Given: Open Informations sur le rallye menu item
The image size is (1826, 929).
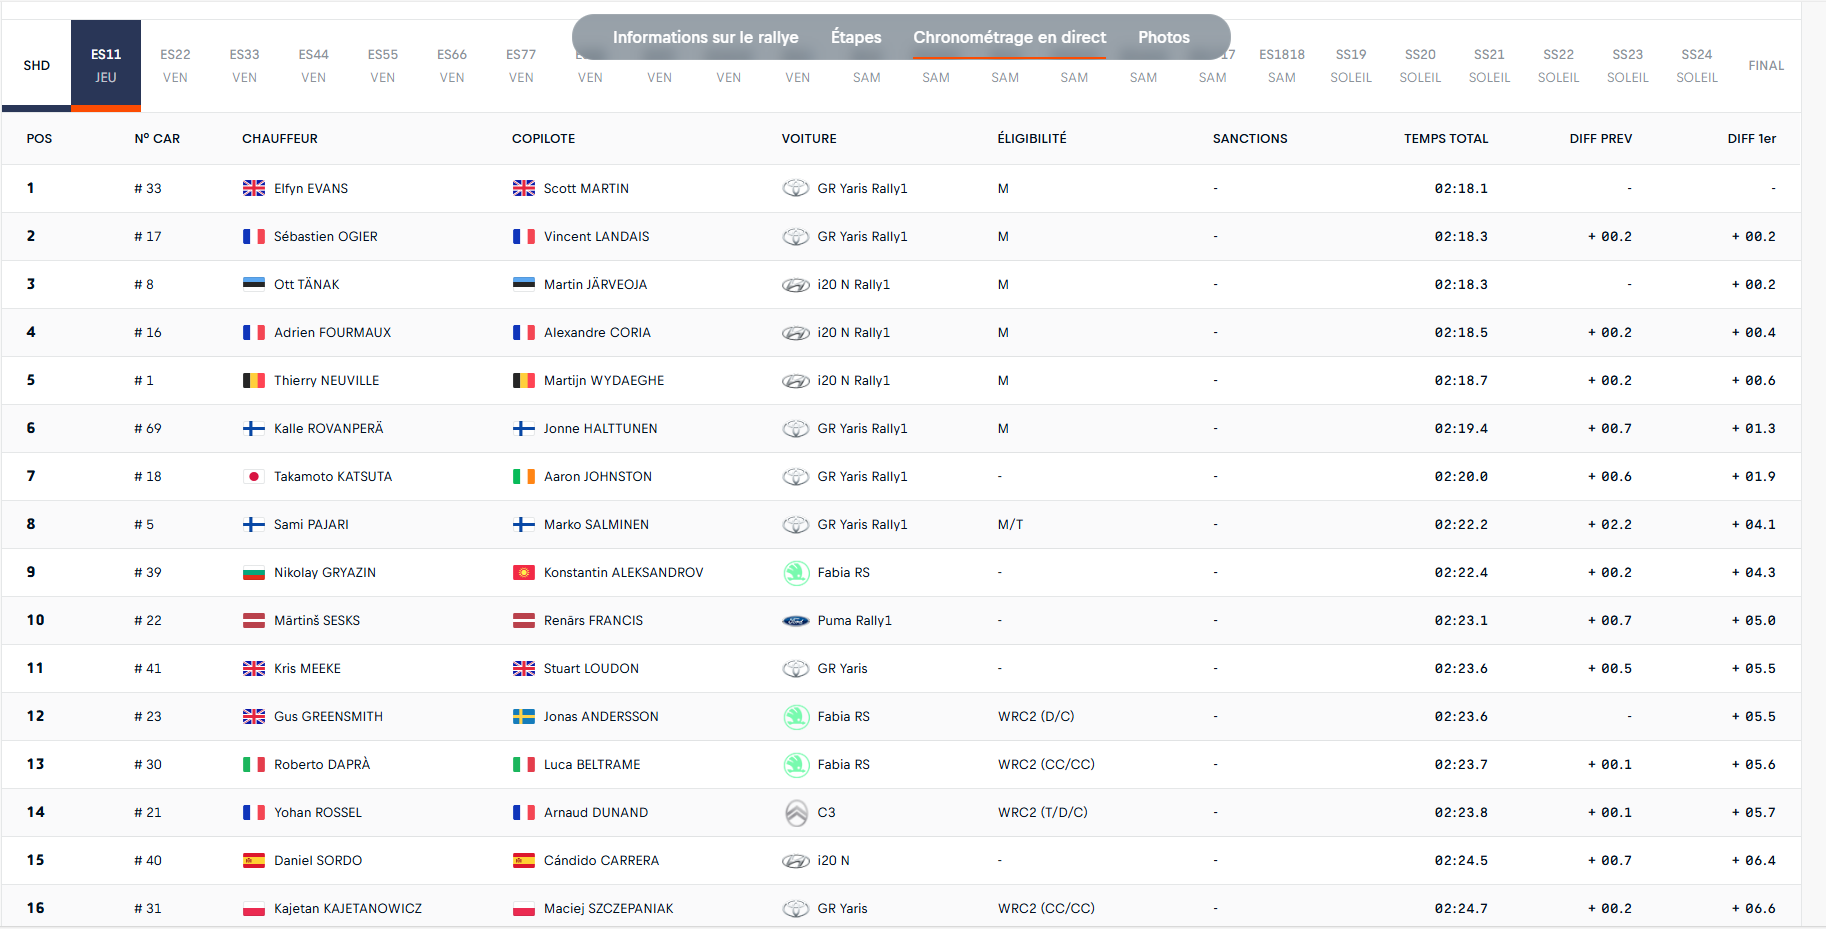Looking at the screenshot, I should click(x=705, y=37).
